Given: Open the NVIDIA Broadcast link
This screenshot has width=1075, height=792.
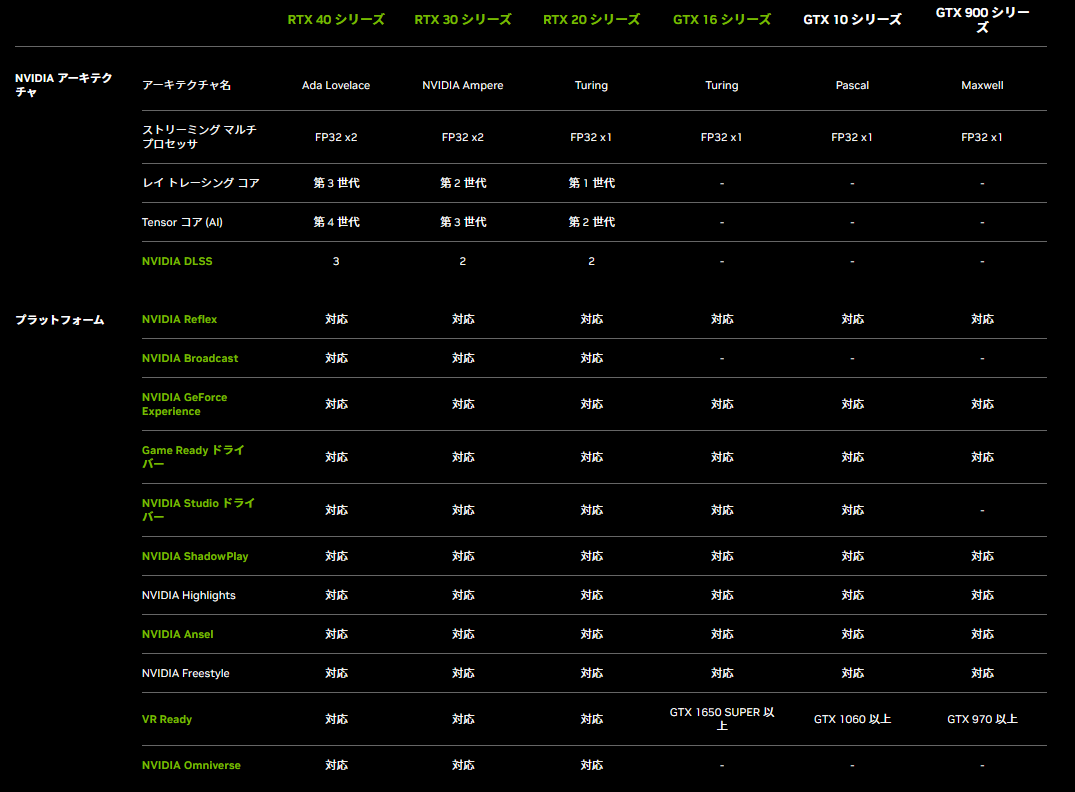Looking at the screenshot, I should 190,359.
